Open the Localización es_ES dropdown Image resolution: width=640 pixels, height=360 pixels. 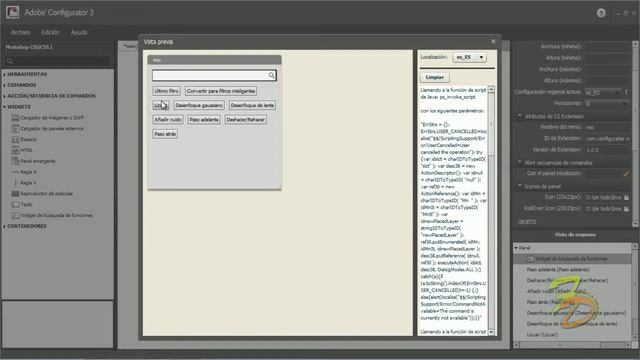469,57
